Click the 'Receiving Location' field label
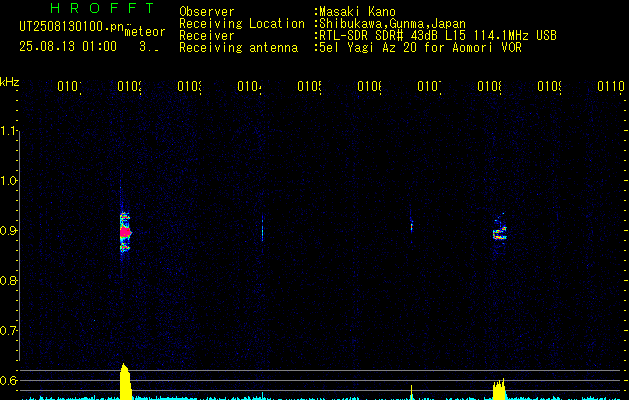629x400 pixels. point(242,24)
